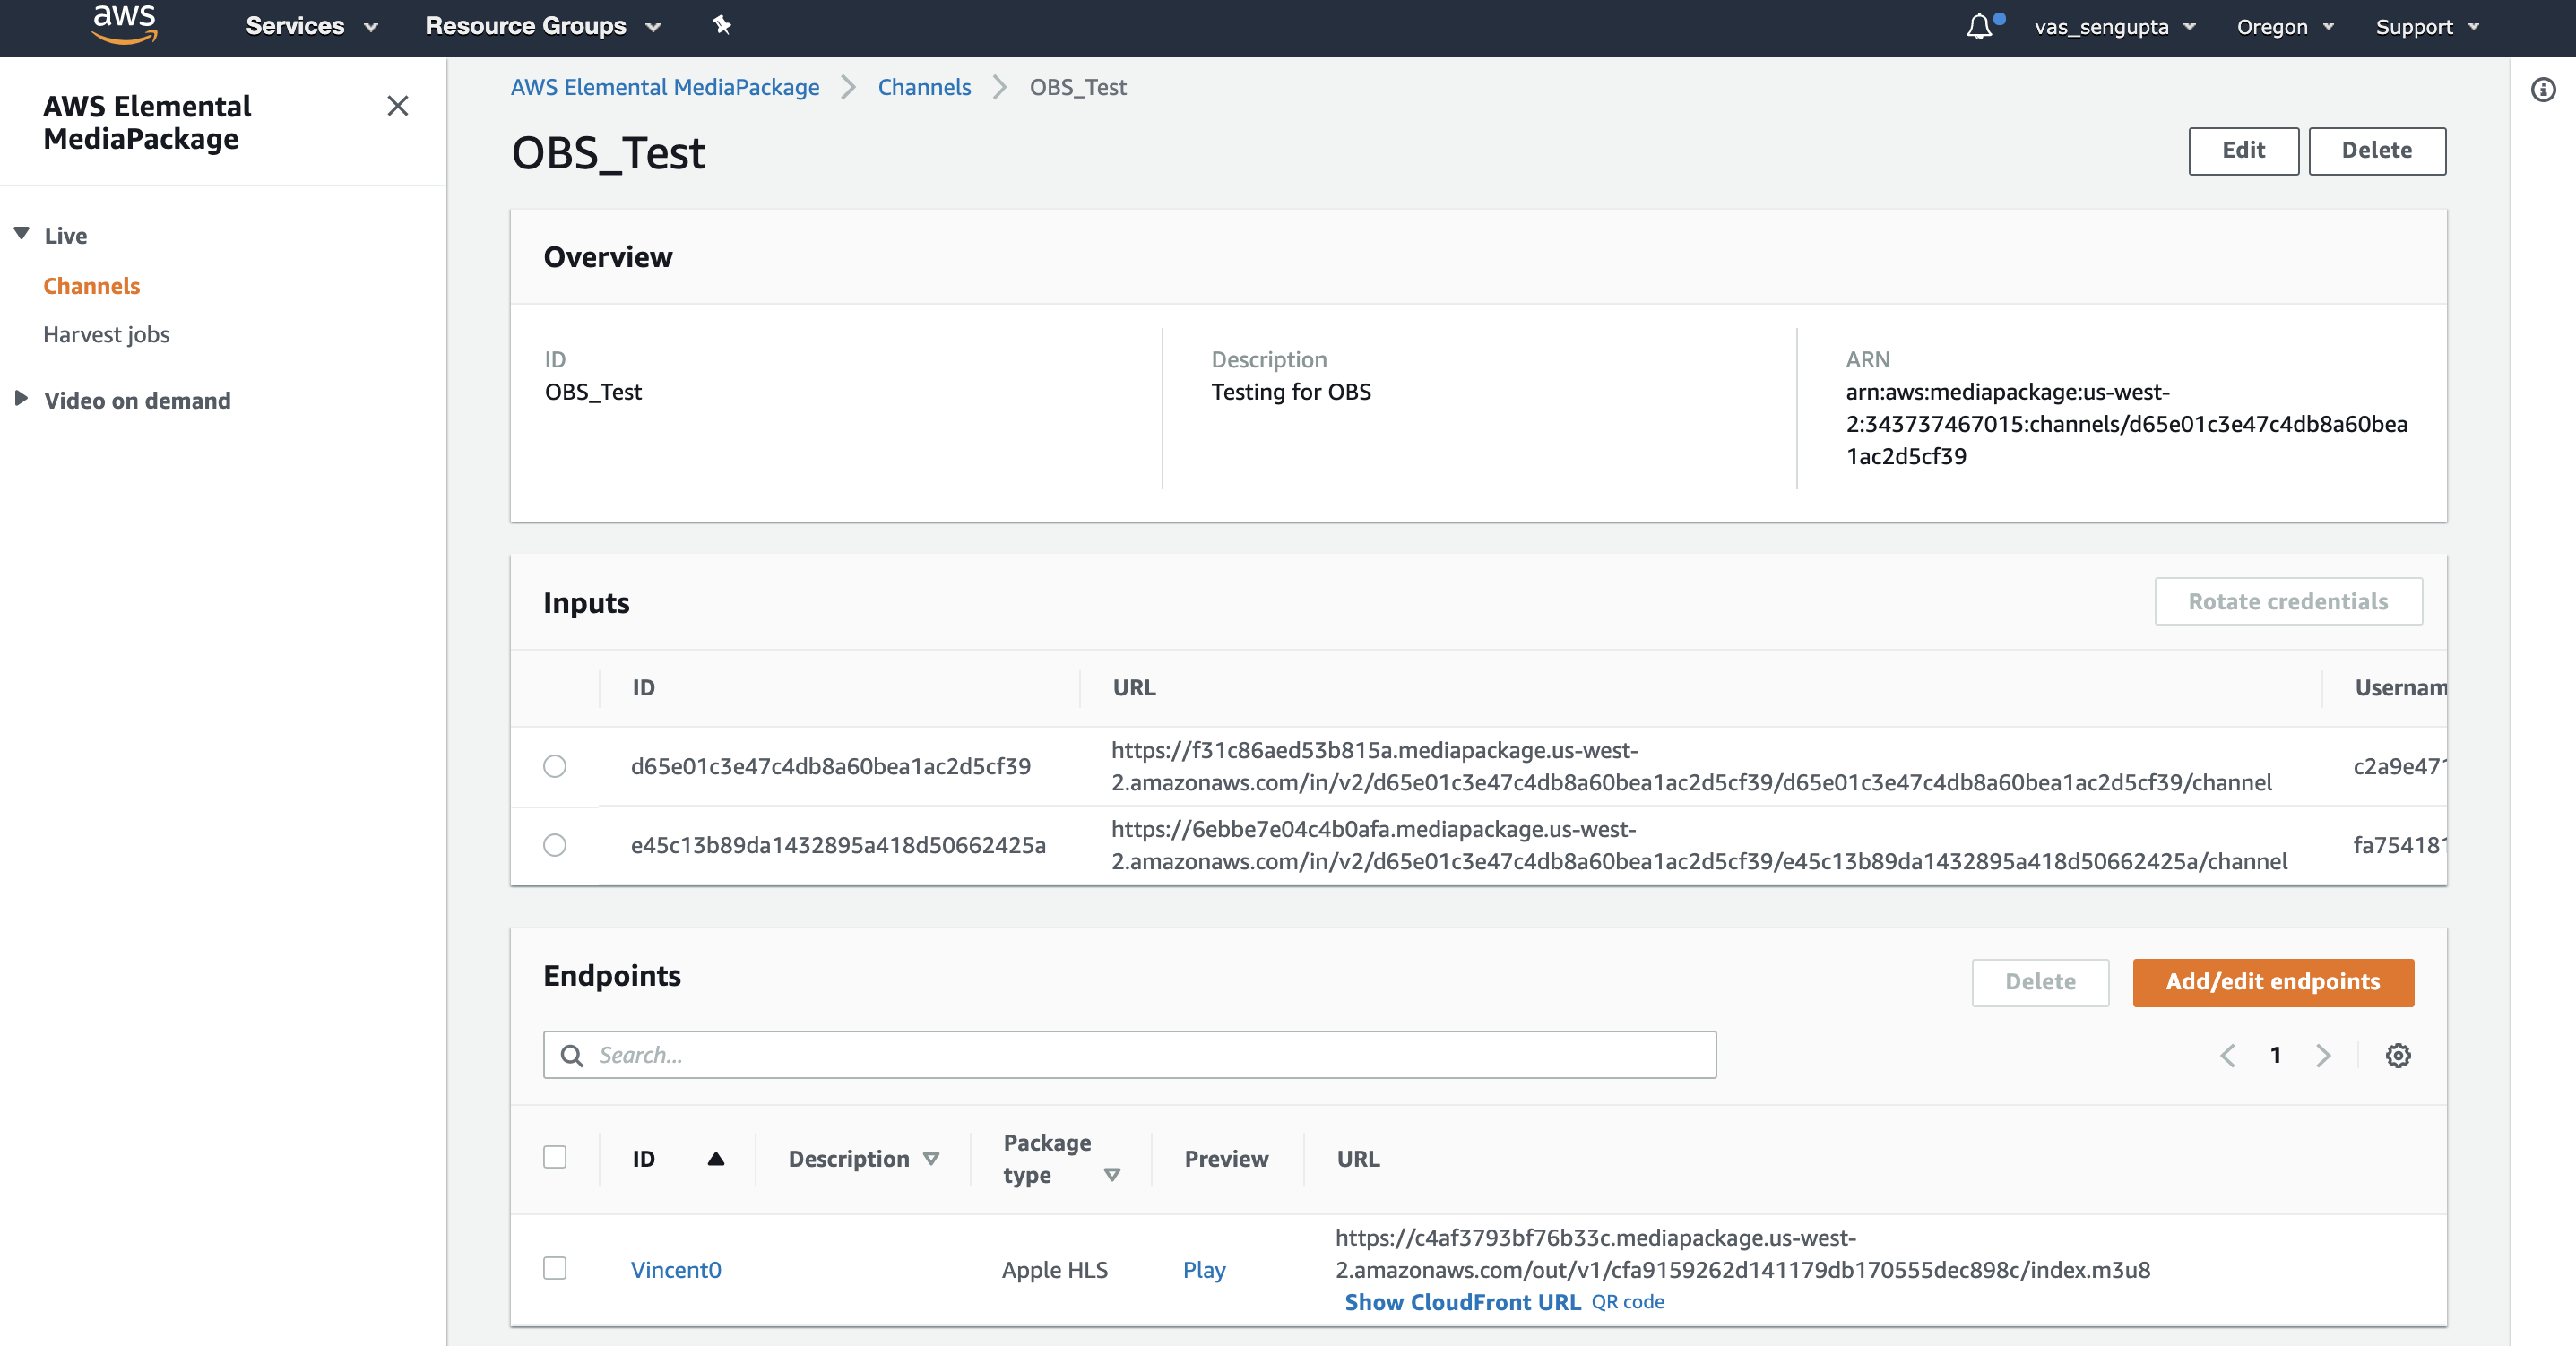Open the Services dropdown menu
Viewport: 2576px width, 1346px height.
[311, 27]
